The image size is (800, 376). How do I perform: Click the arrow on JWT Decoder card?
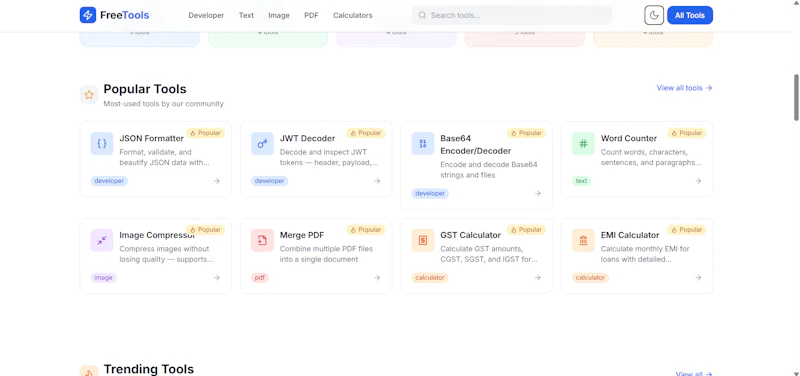377,181
